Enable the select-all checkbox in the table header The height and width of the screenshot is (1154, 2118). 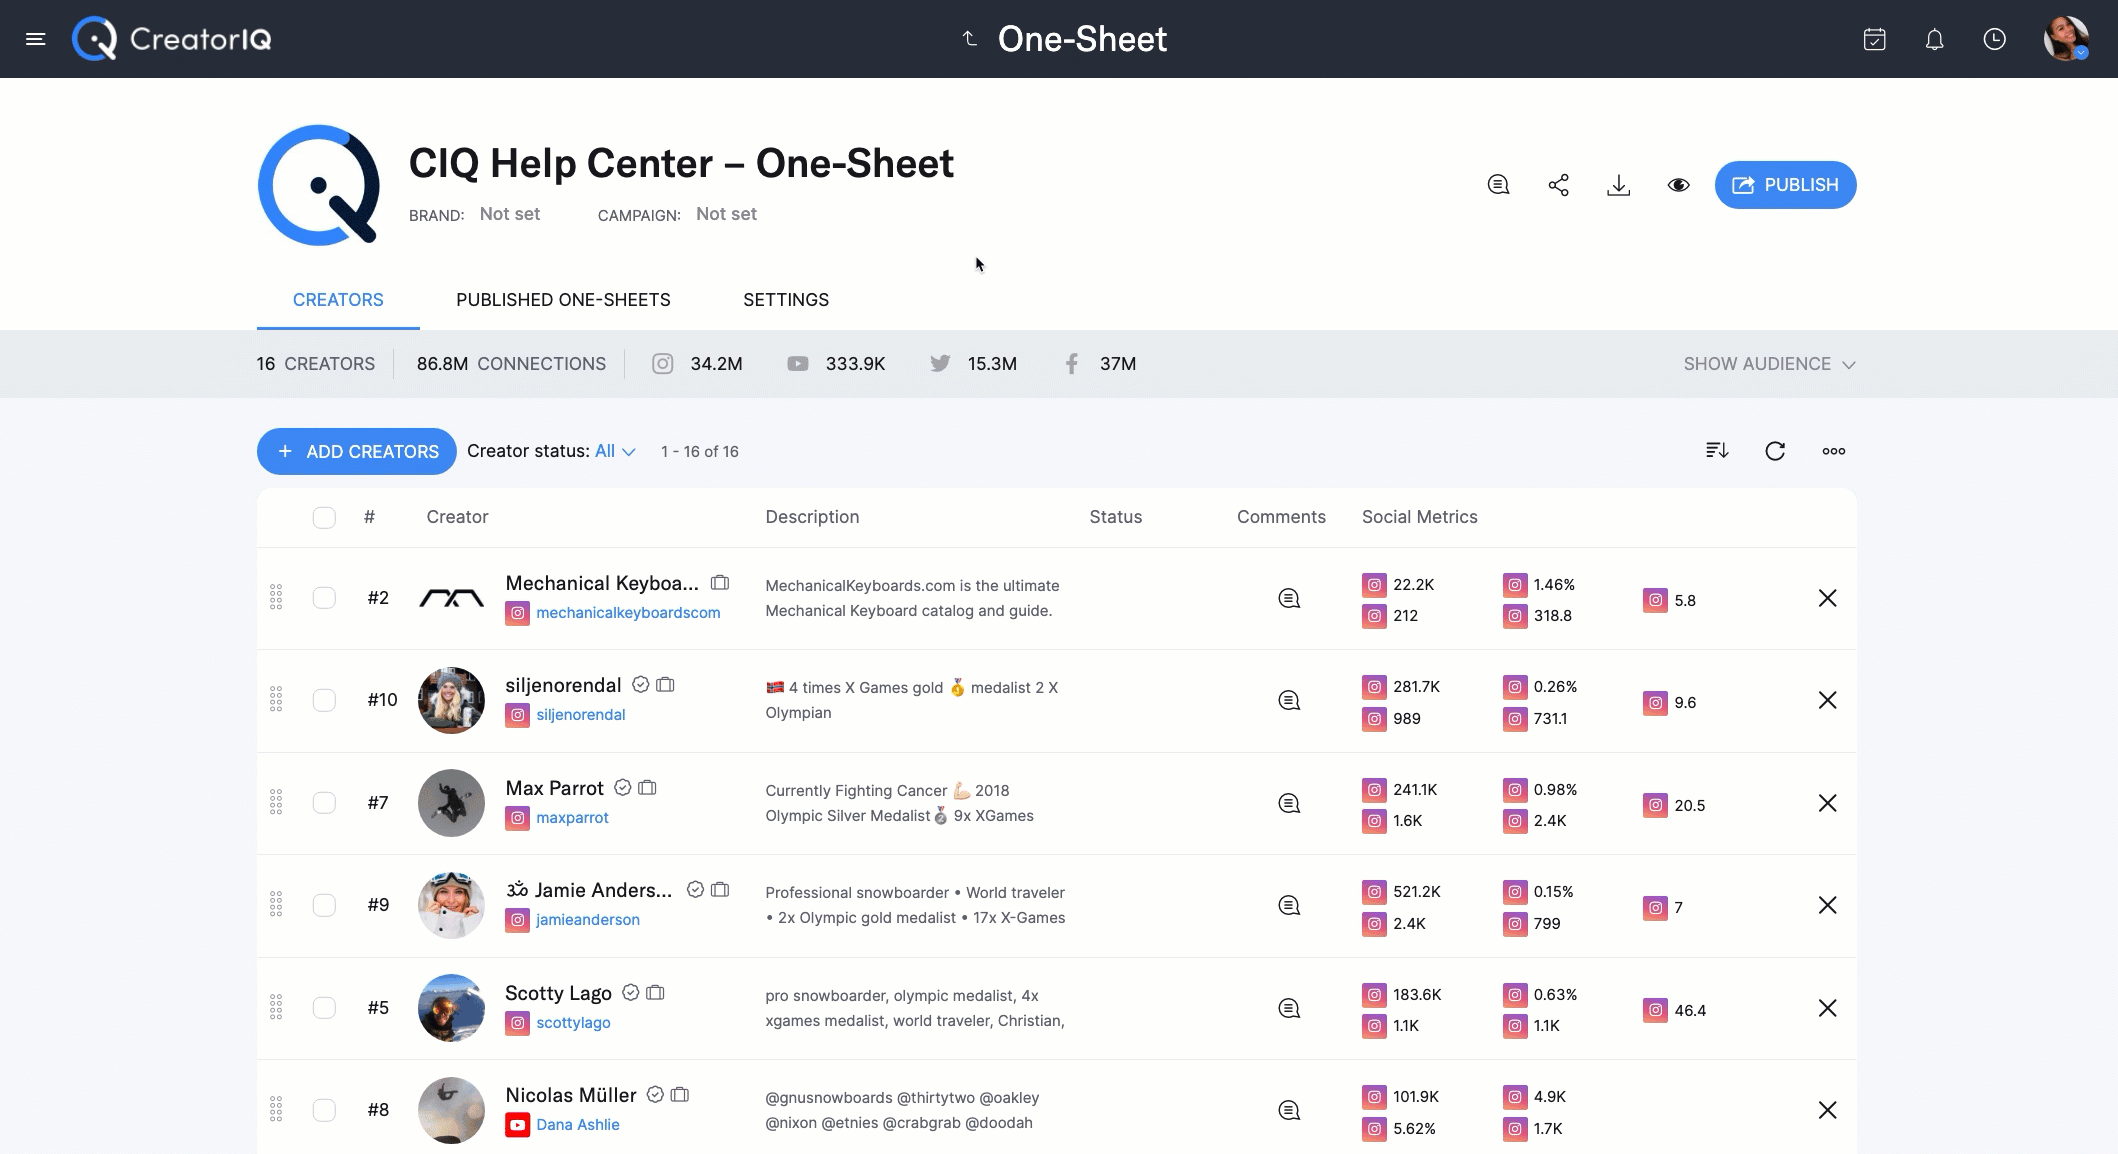pyautogui.click(x=324, y=517)
